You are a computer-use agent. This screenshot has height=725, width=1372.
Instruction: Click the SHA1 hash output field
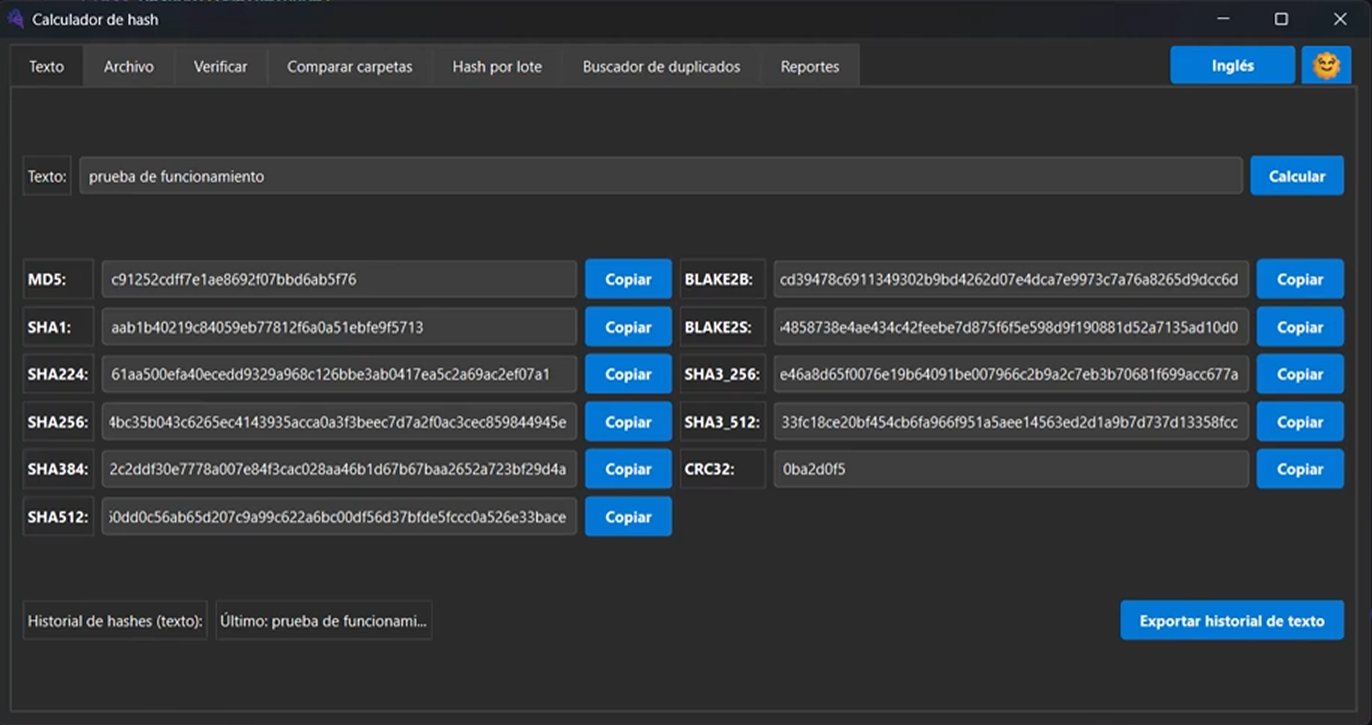(x=339, y=327)
